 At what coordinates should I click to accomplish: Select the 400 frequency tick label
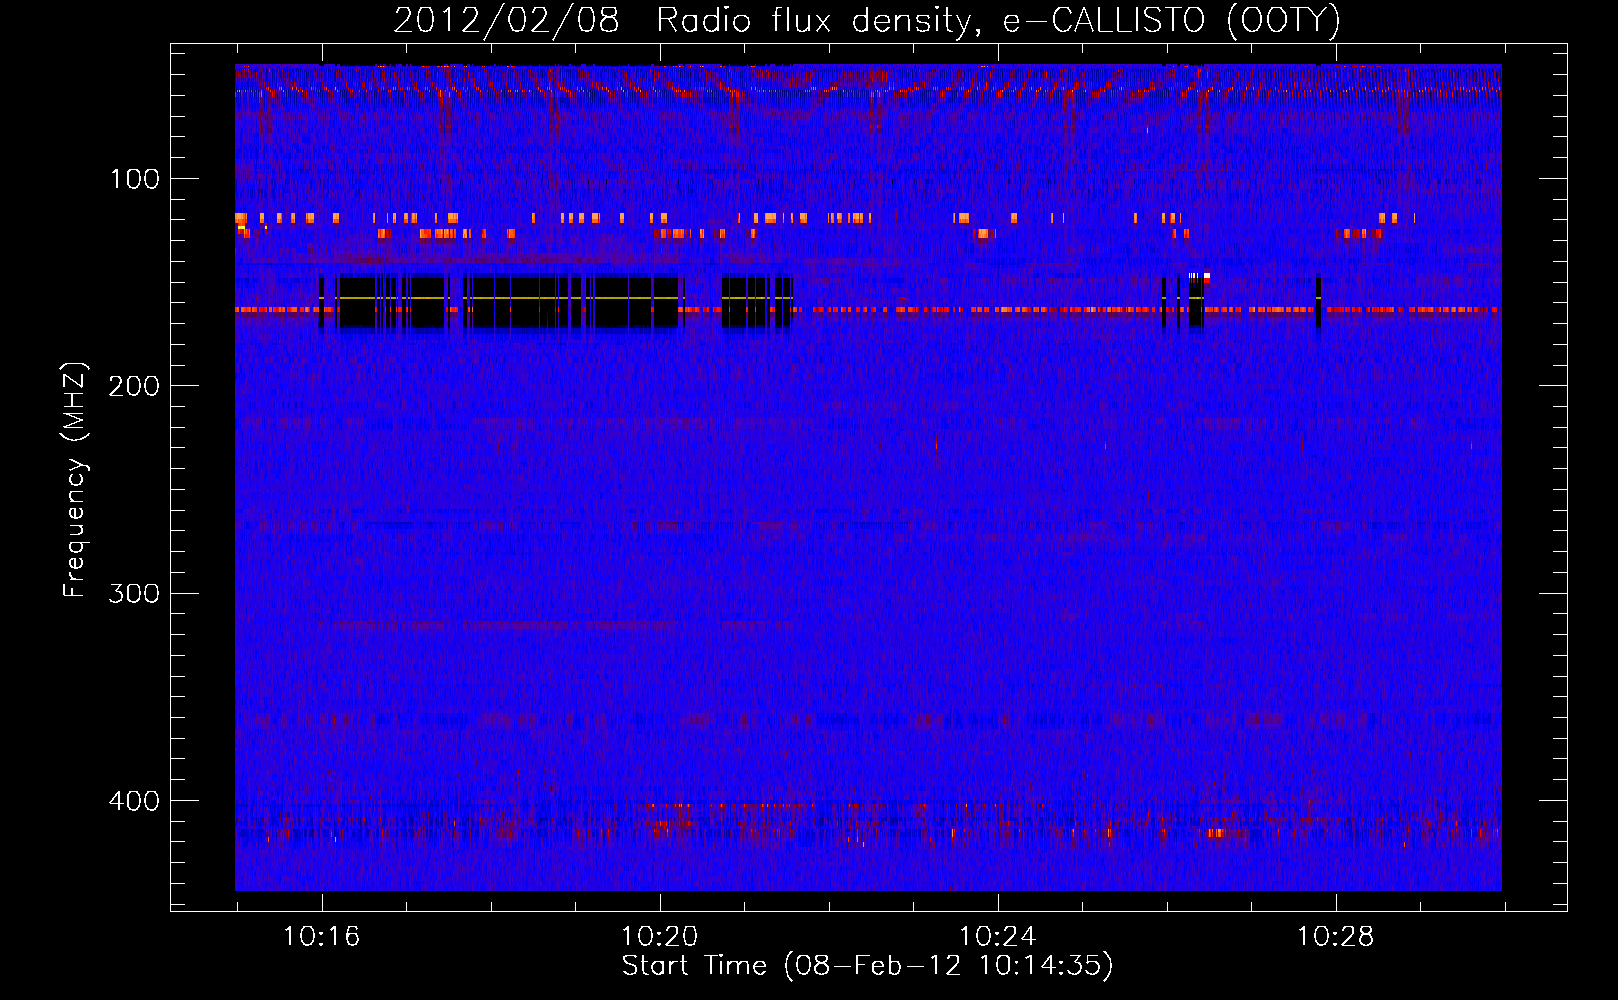click(135, 801)
